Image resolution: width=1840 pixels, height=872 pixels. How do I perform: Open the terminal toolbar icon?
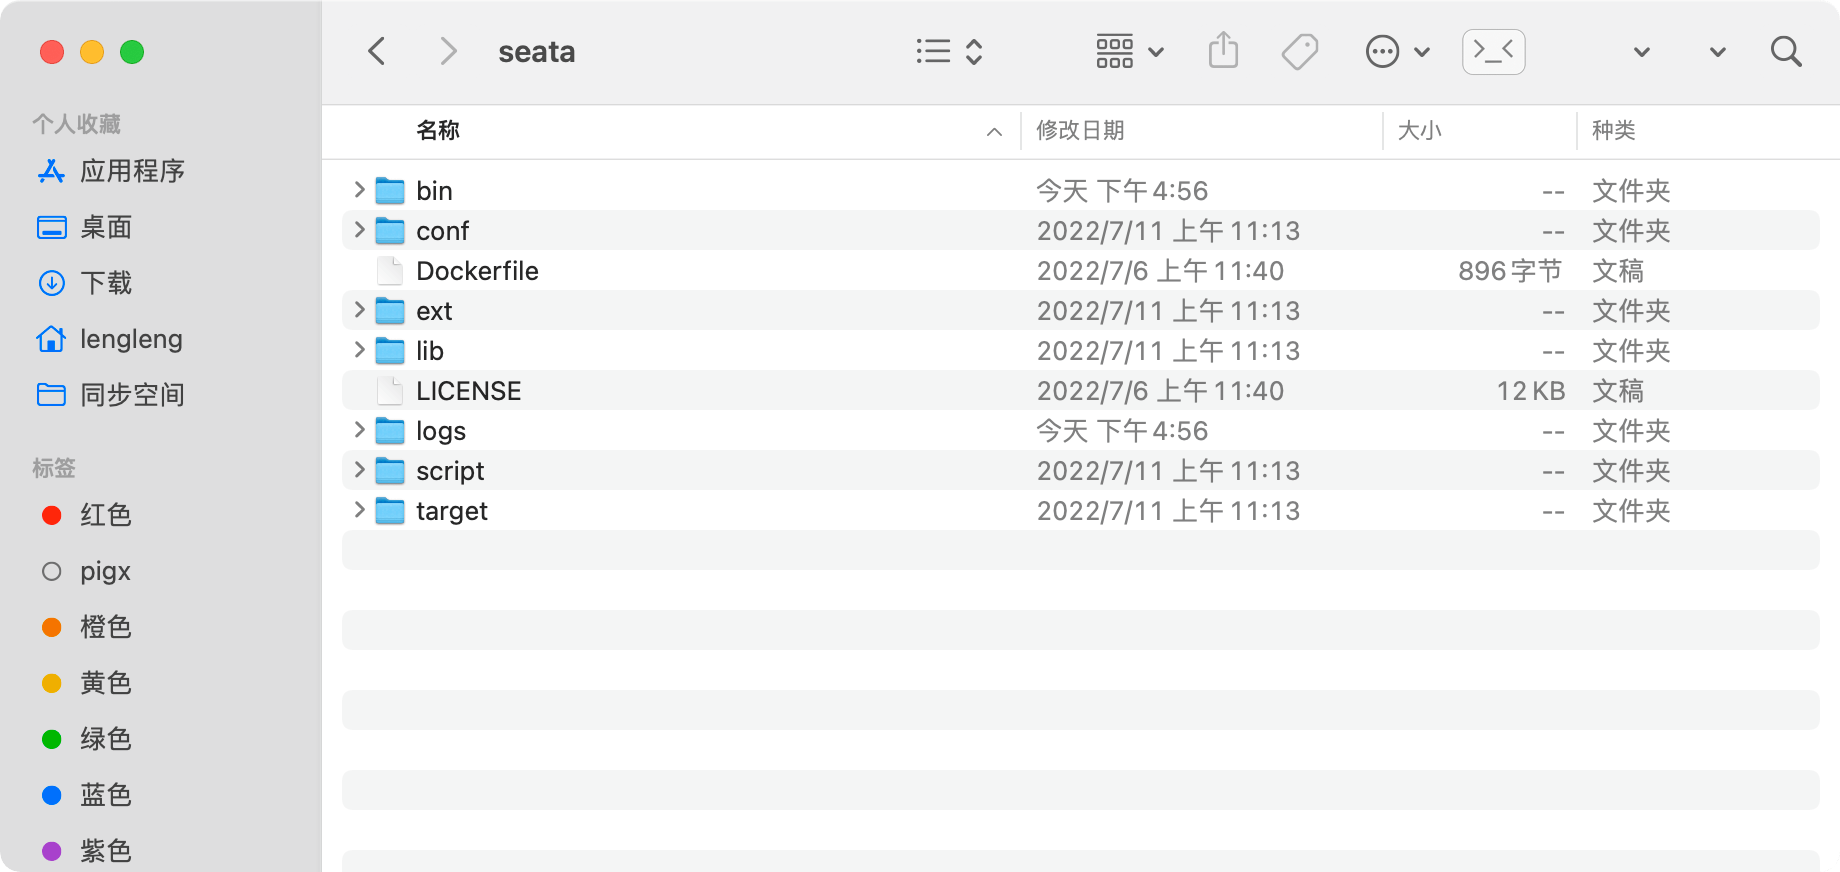pyautogui.click(x=1493, y=52)
